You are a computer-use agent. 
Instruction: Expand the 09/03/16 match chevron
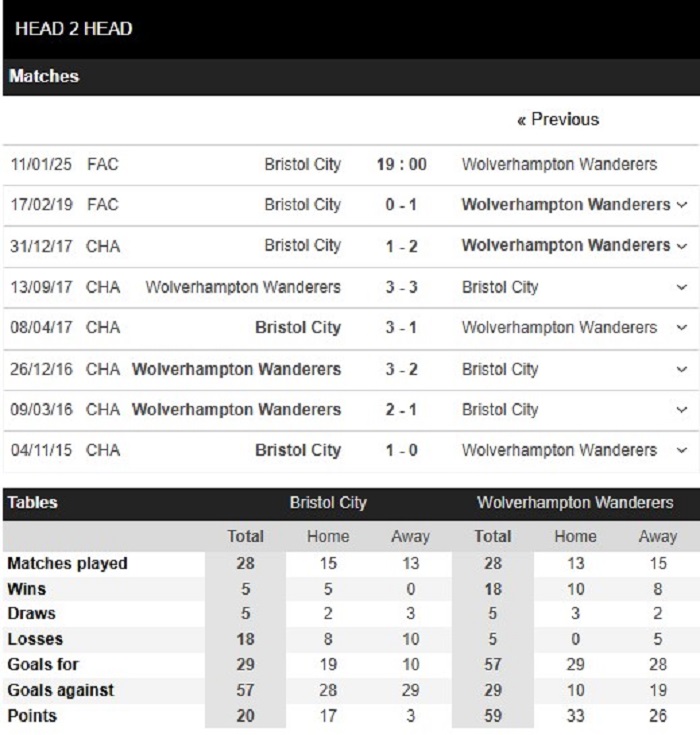(682, 410)
